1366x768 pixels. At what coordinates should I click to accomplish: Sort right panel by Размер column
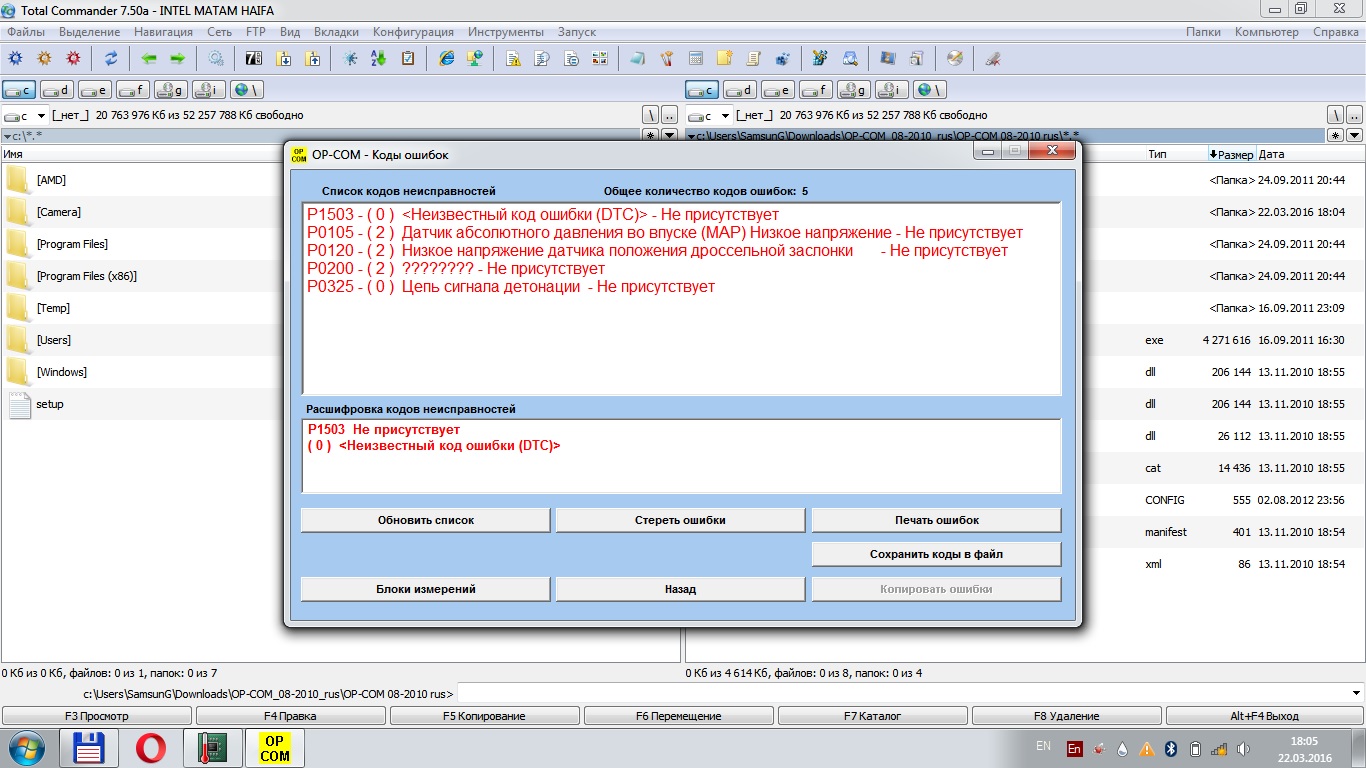click(x=1231, y=155)
